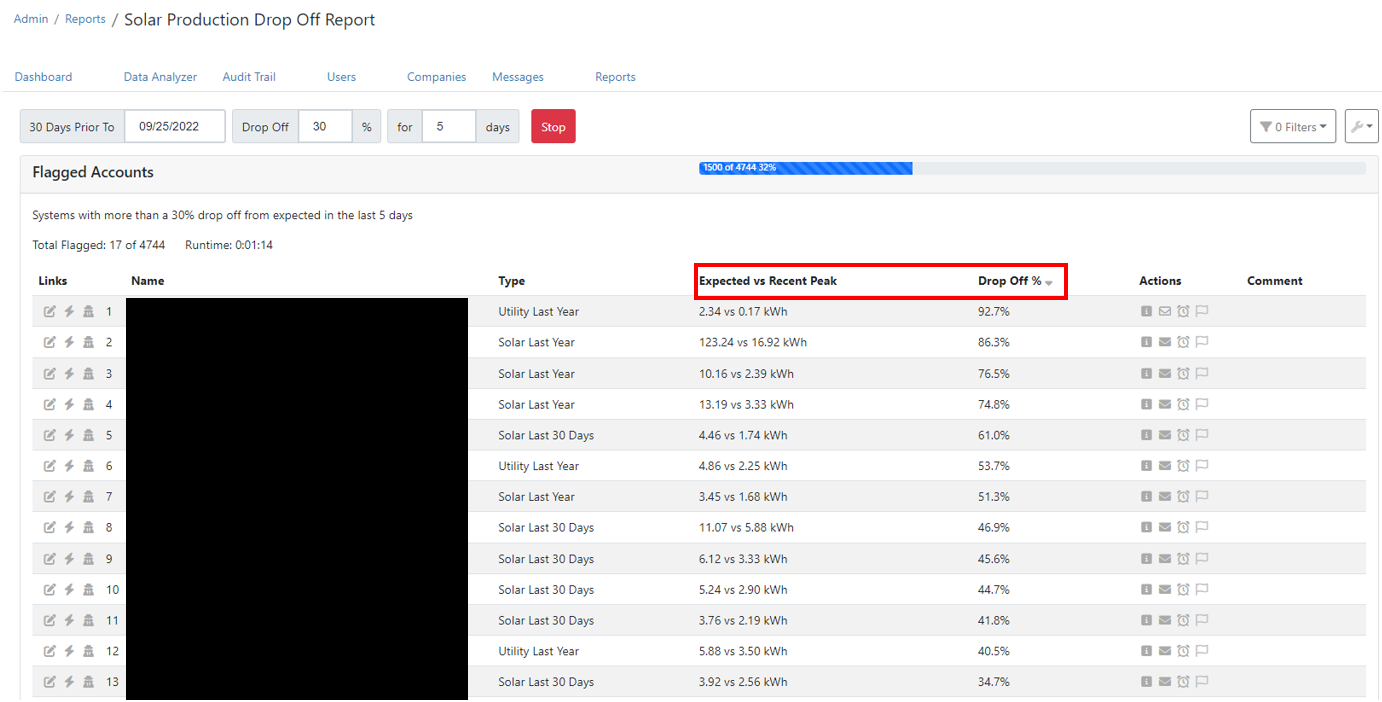This screenshot has width=1382, height=702.
Task: Click the utility building icon in row 6
Action: coord(88,466)
